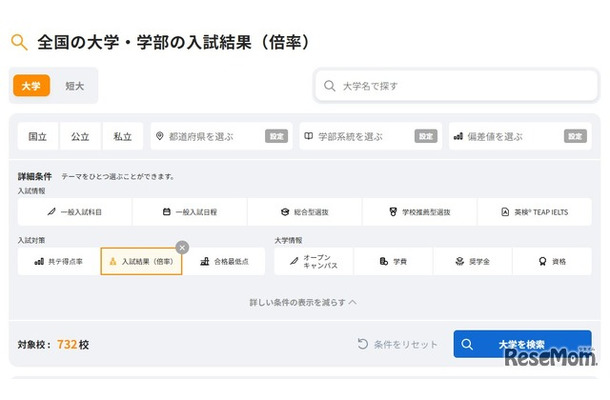Screen dimensions: 610x400
Task: Click the 全国の大学・学部の入試結果（倍率） heading
Action: [x=174, y=42]
